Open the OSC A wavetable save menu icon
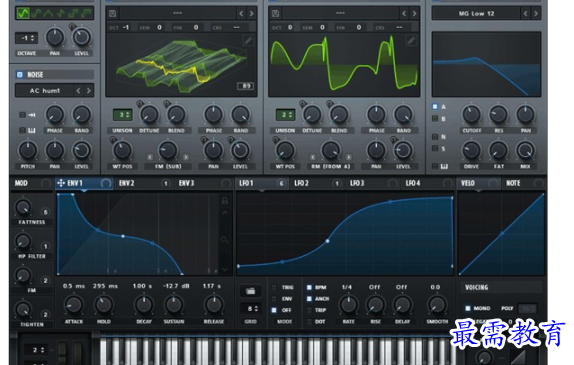The width and height of the screenshot is (574, 365). (x=112, y=14)
